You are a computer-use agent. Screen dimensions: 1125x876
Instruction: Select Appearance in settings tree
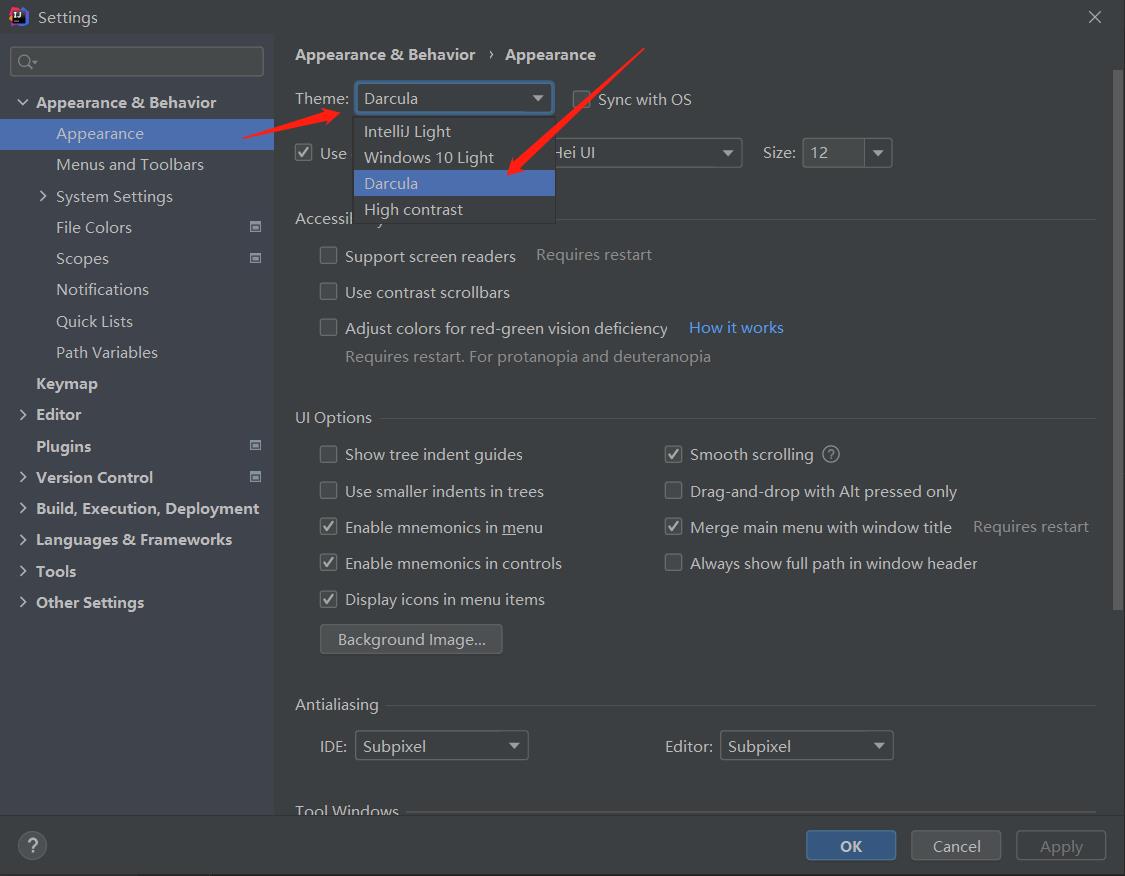137,133
